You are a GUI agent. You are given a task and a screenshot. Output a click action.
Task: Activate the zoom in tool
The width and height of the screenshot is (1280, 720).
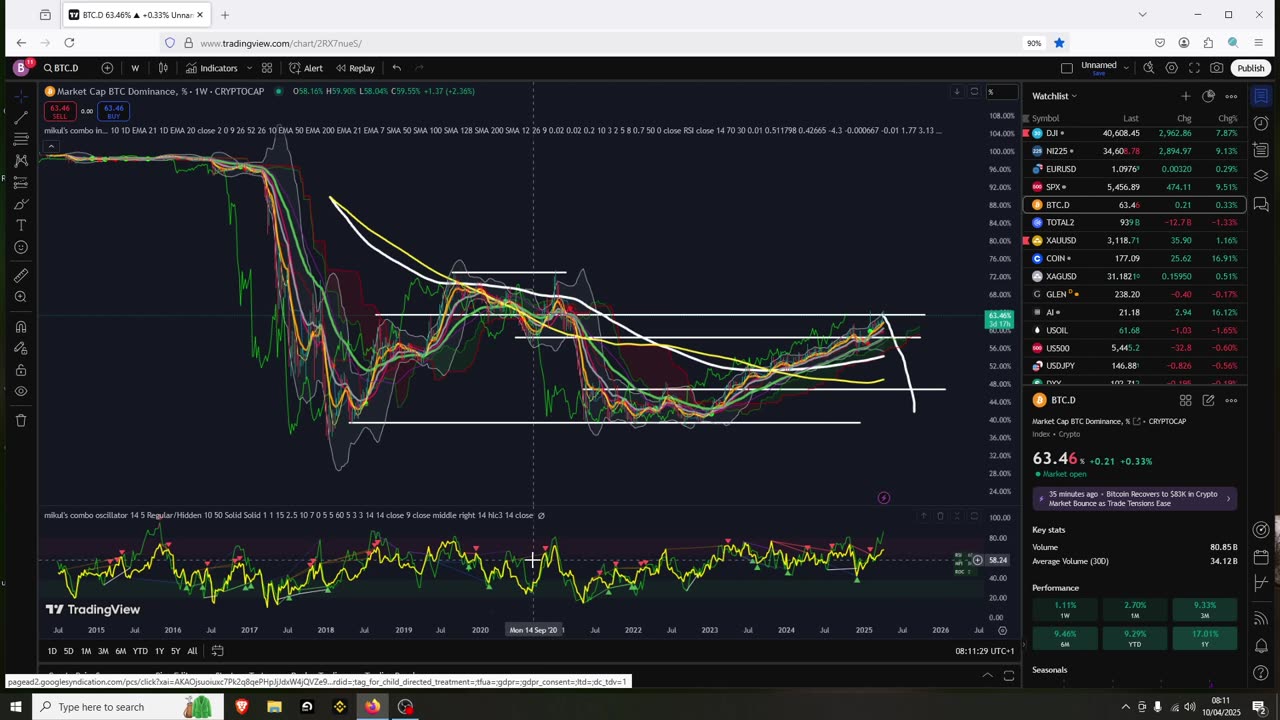[x=21, y=297]
